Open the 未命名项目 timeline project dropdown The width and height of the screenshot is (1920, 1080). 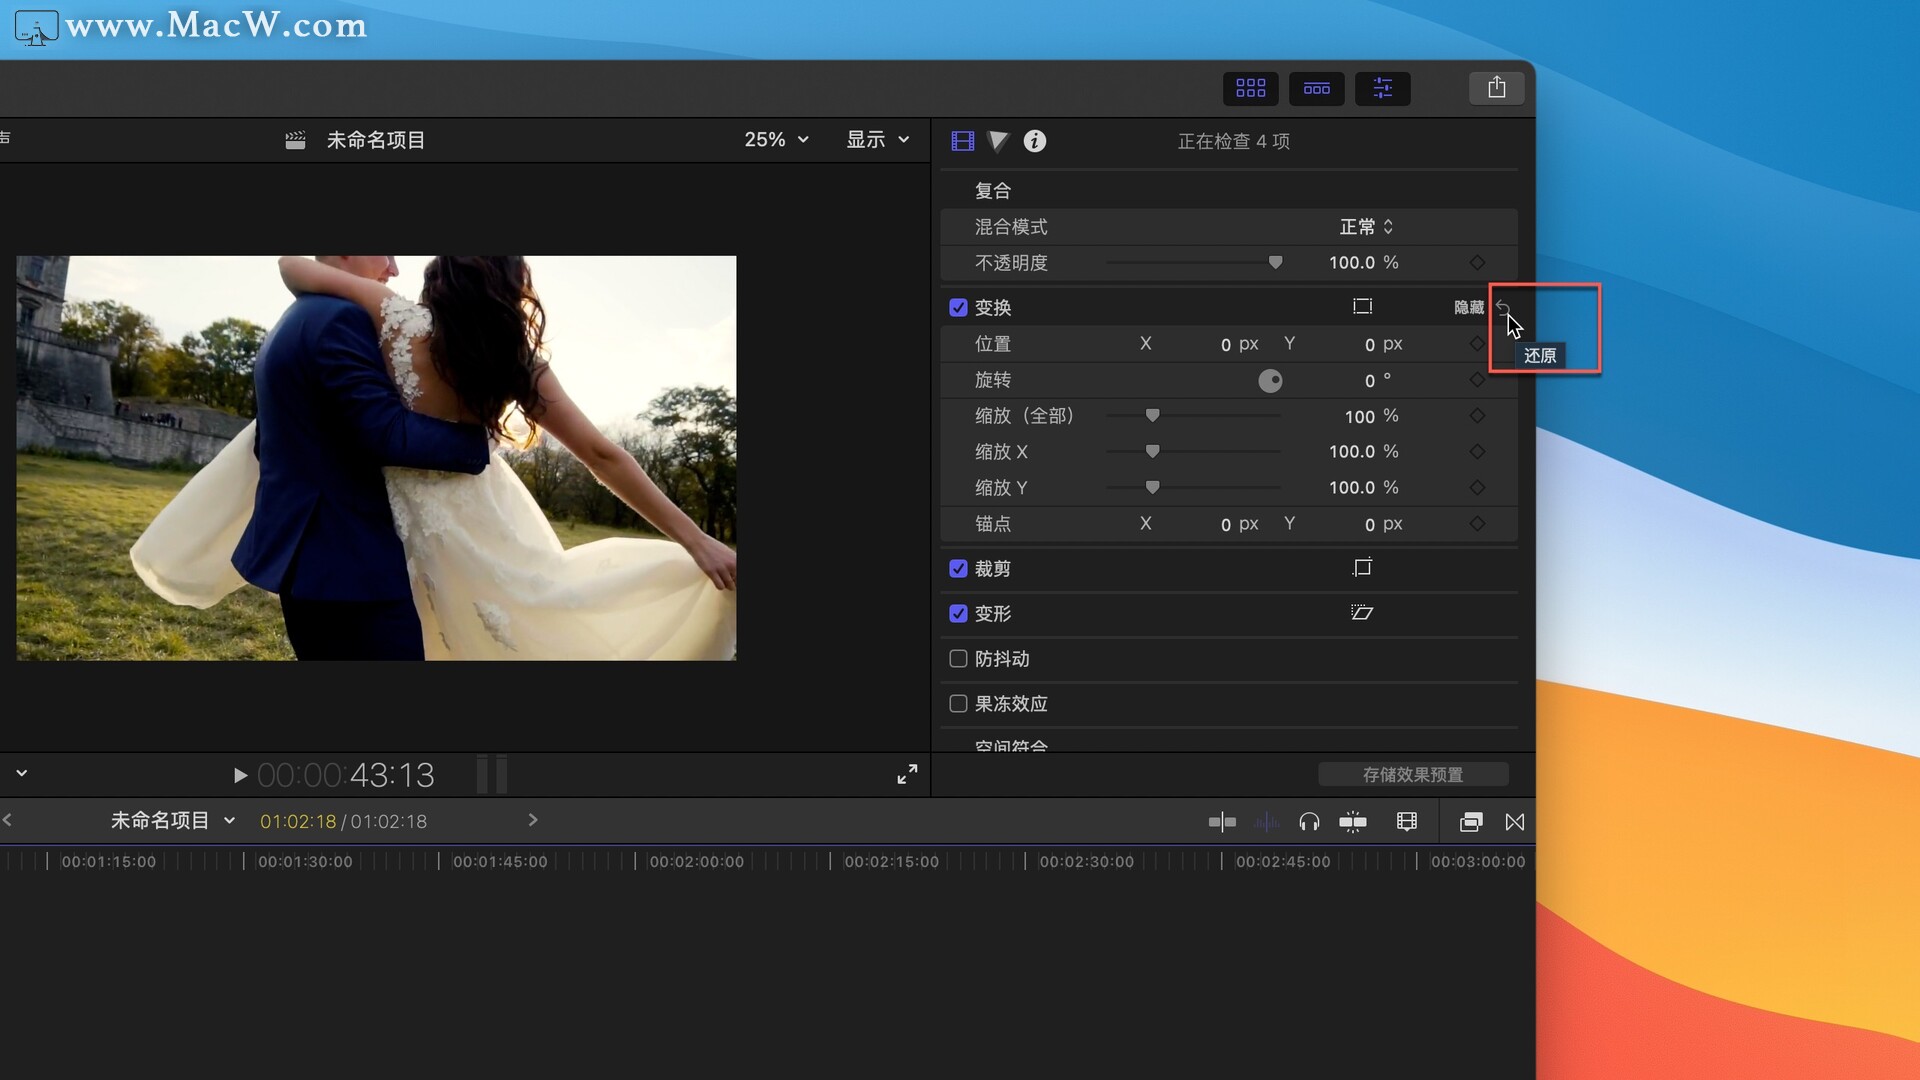tap(172, 821)
